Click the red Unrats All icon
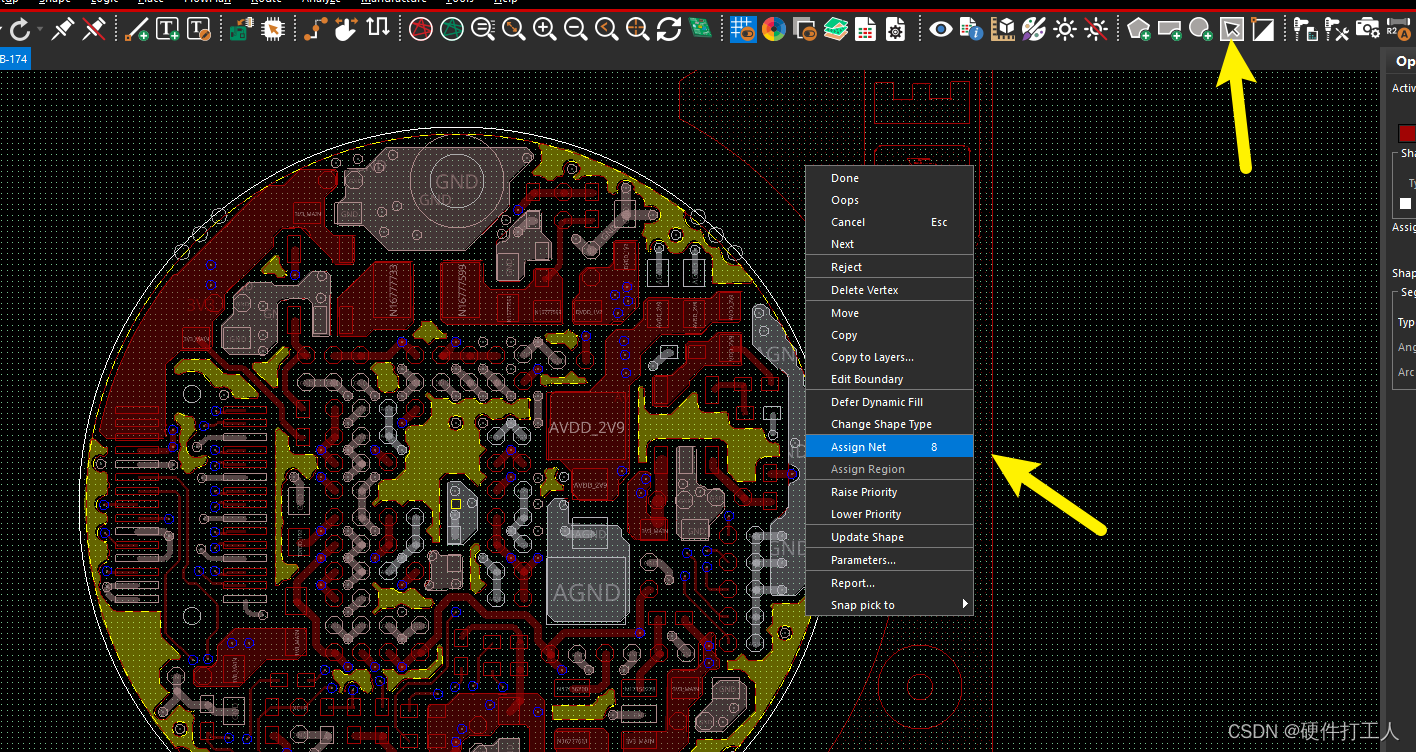 click(421, 29)
